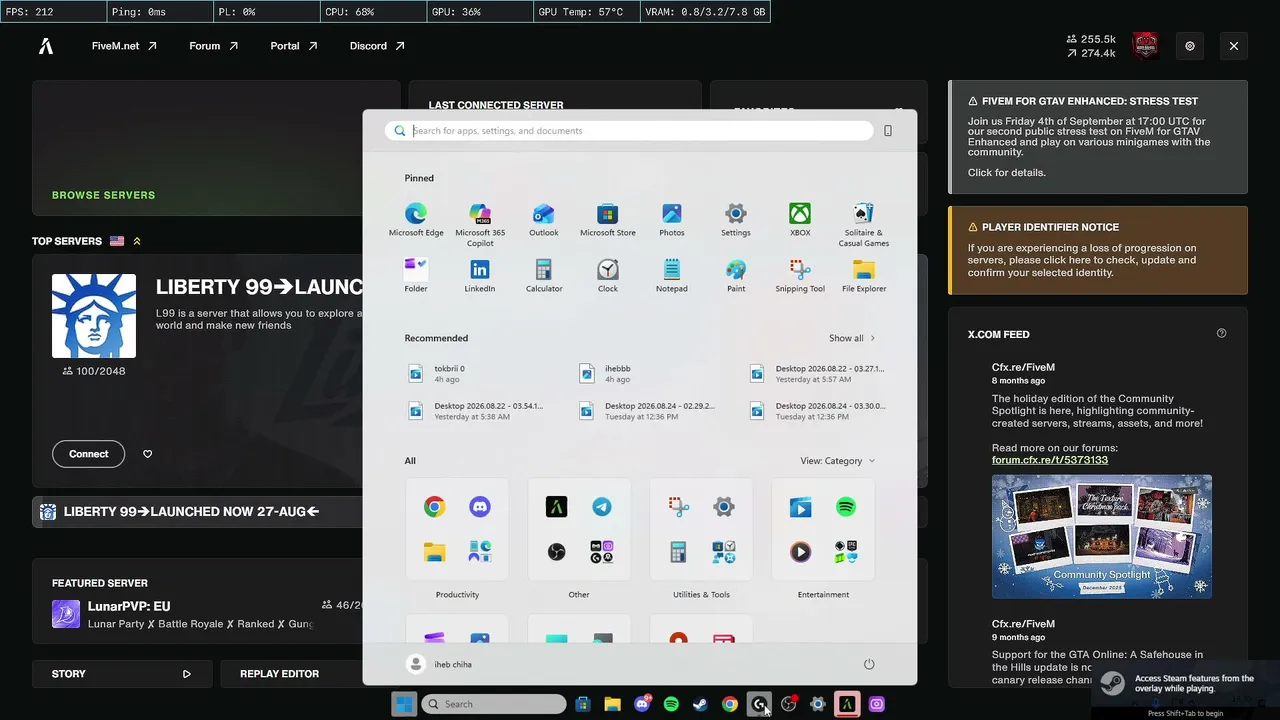
Task: Open Chrome in the Productivity category
Action: click(x=434, y=507)
